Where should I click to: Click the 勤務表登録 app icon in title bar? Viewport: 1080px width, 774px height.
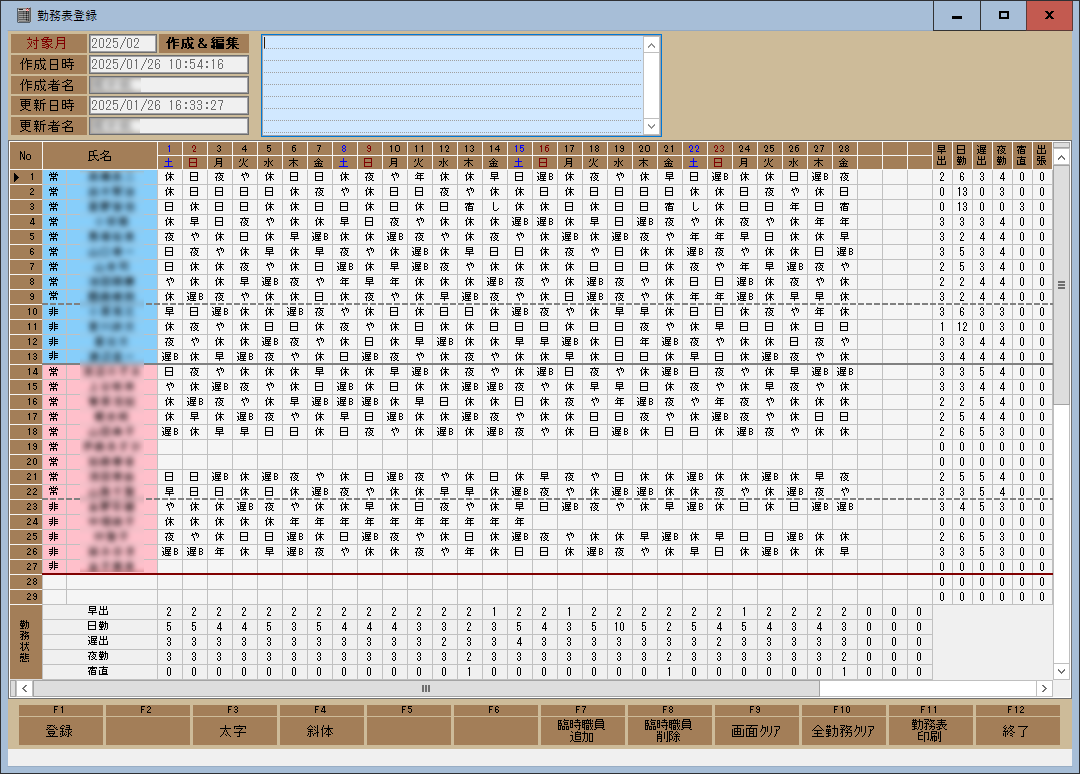pyautogui.click(x=24, y=16)
